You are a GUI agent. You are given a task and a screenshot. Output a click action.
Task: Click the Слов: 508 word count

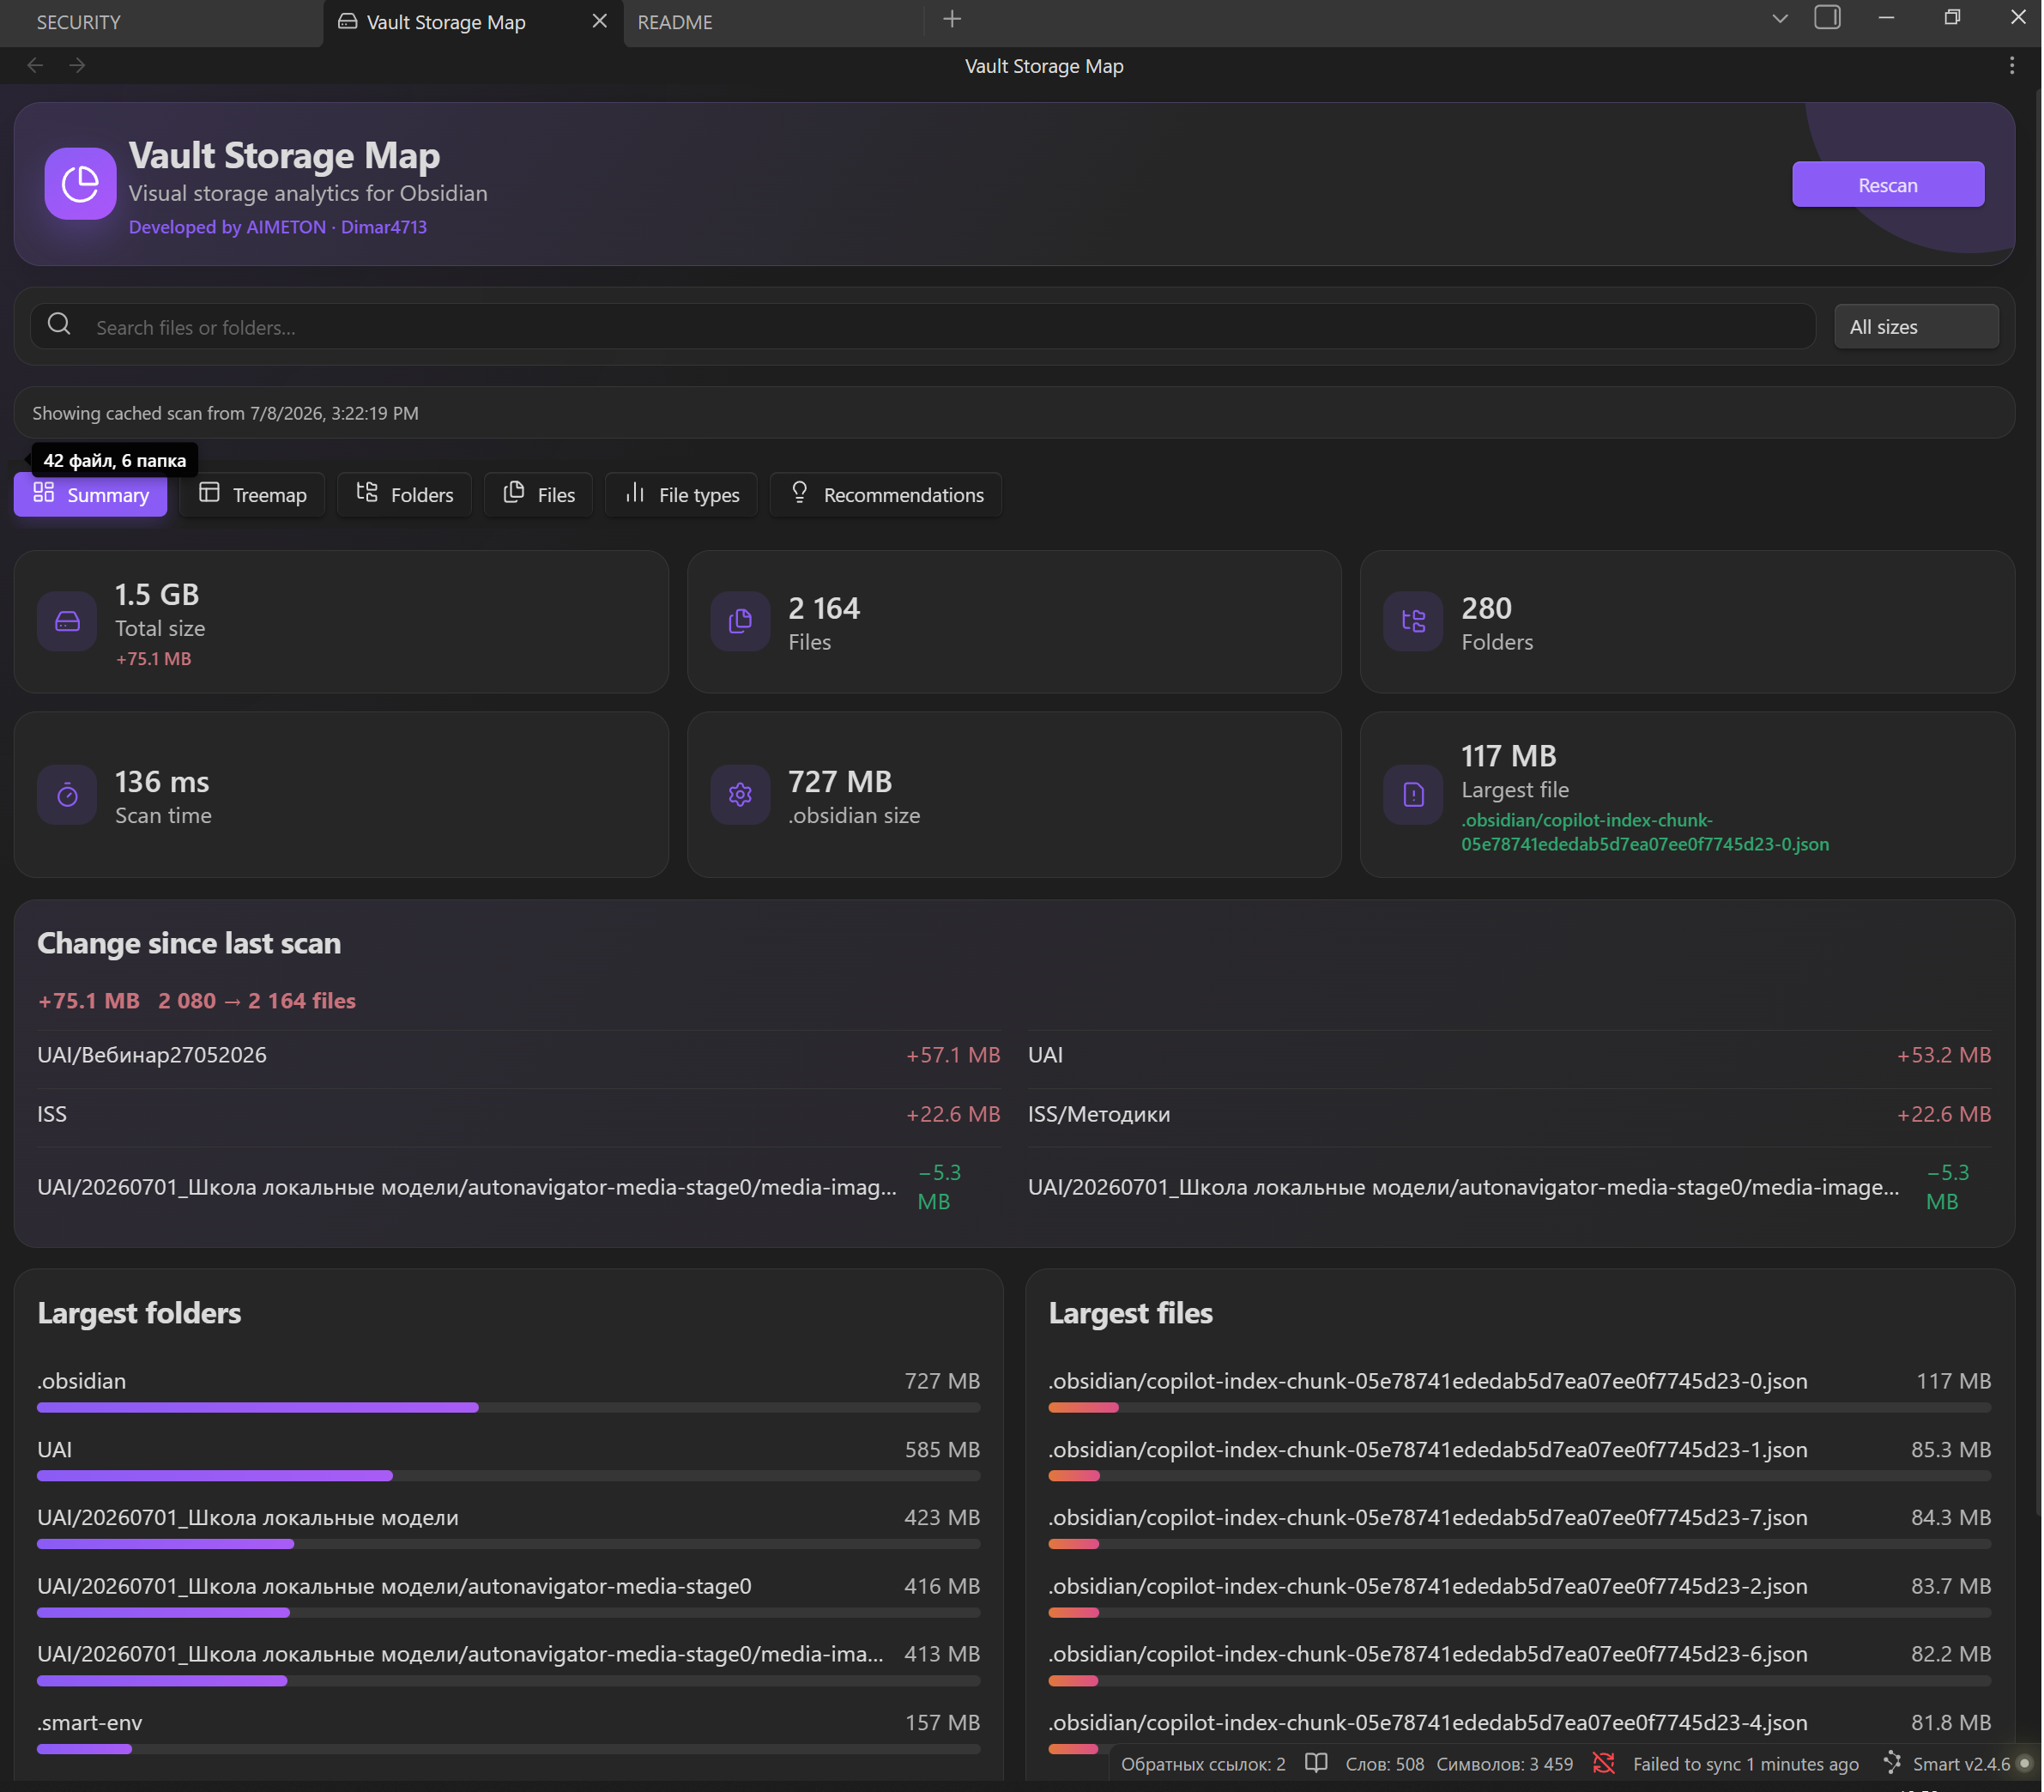coord(1385,1764)
